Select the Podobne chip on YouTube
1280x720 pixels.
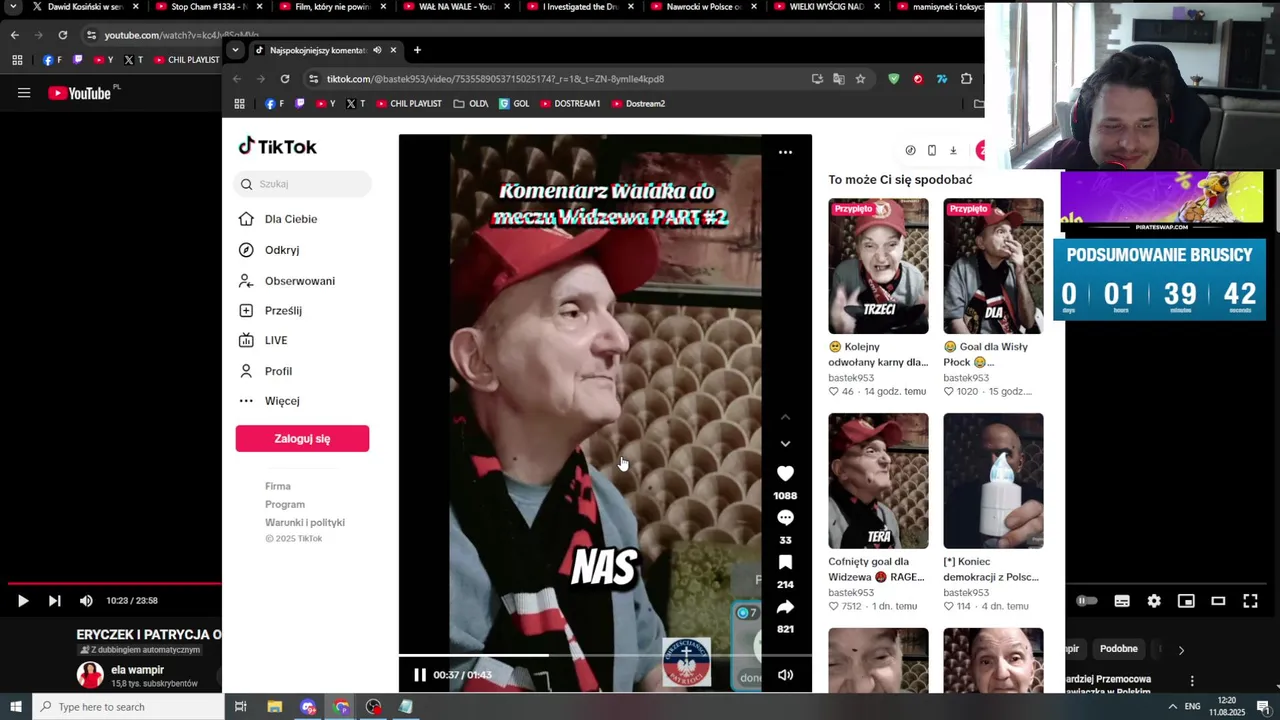click(x=1119, y=649)
